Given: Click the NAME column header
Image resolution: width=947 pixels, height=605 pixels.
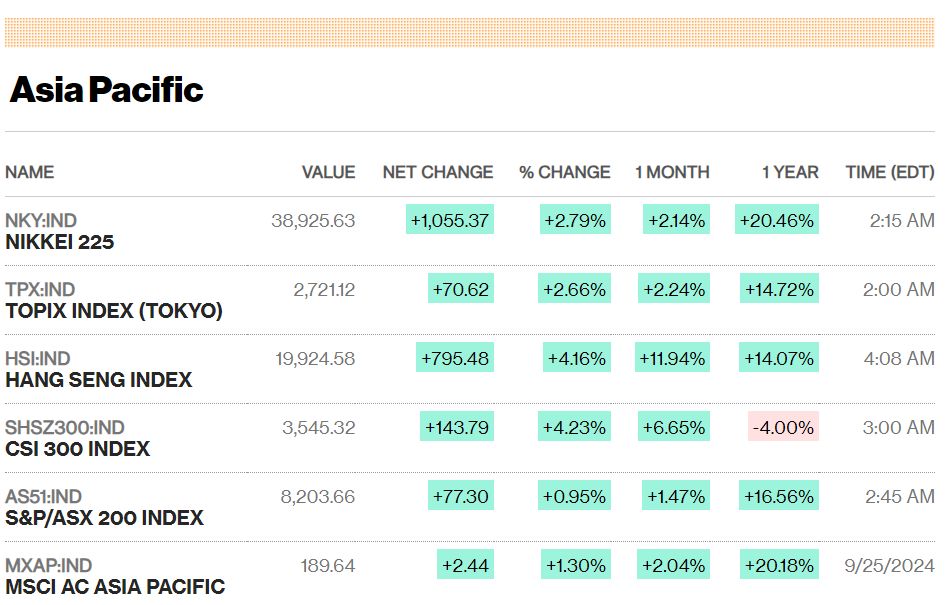Looking at the screenshot, I should coord(30,172).
